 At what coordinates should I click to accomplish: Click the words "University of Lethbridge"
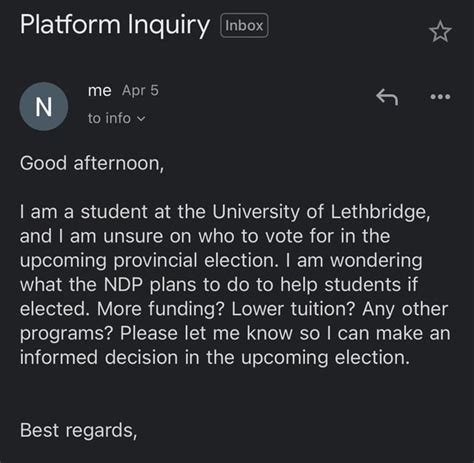click(x=319, y=212)
